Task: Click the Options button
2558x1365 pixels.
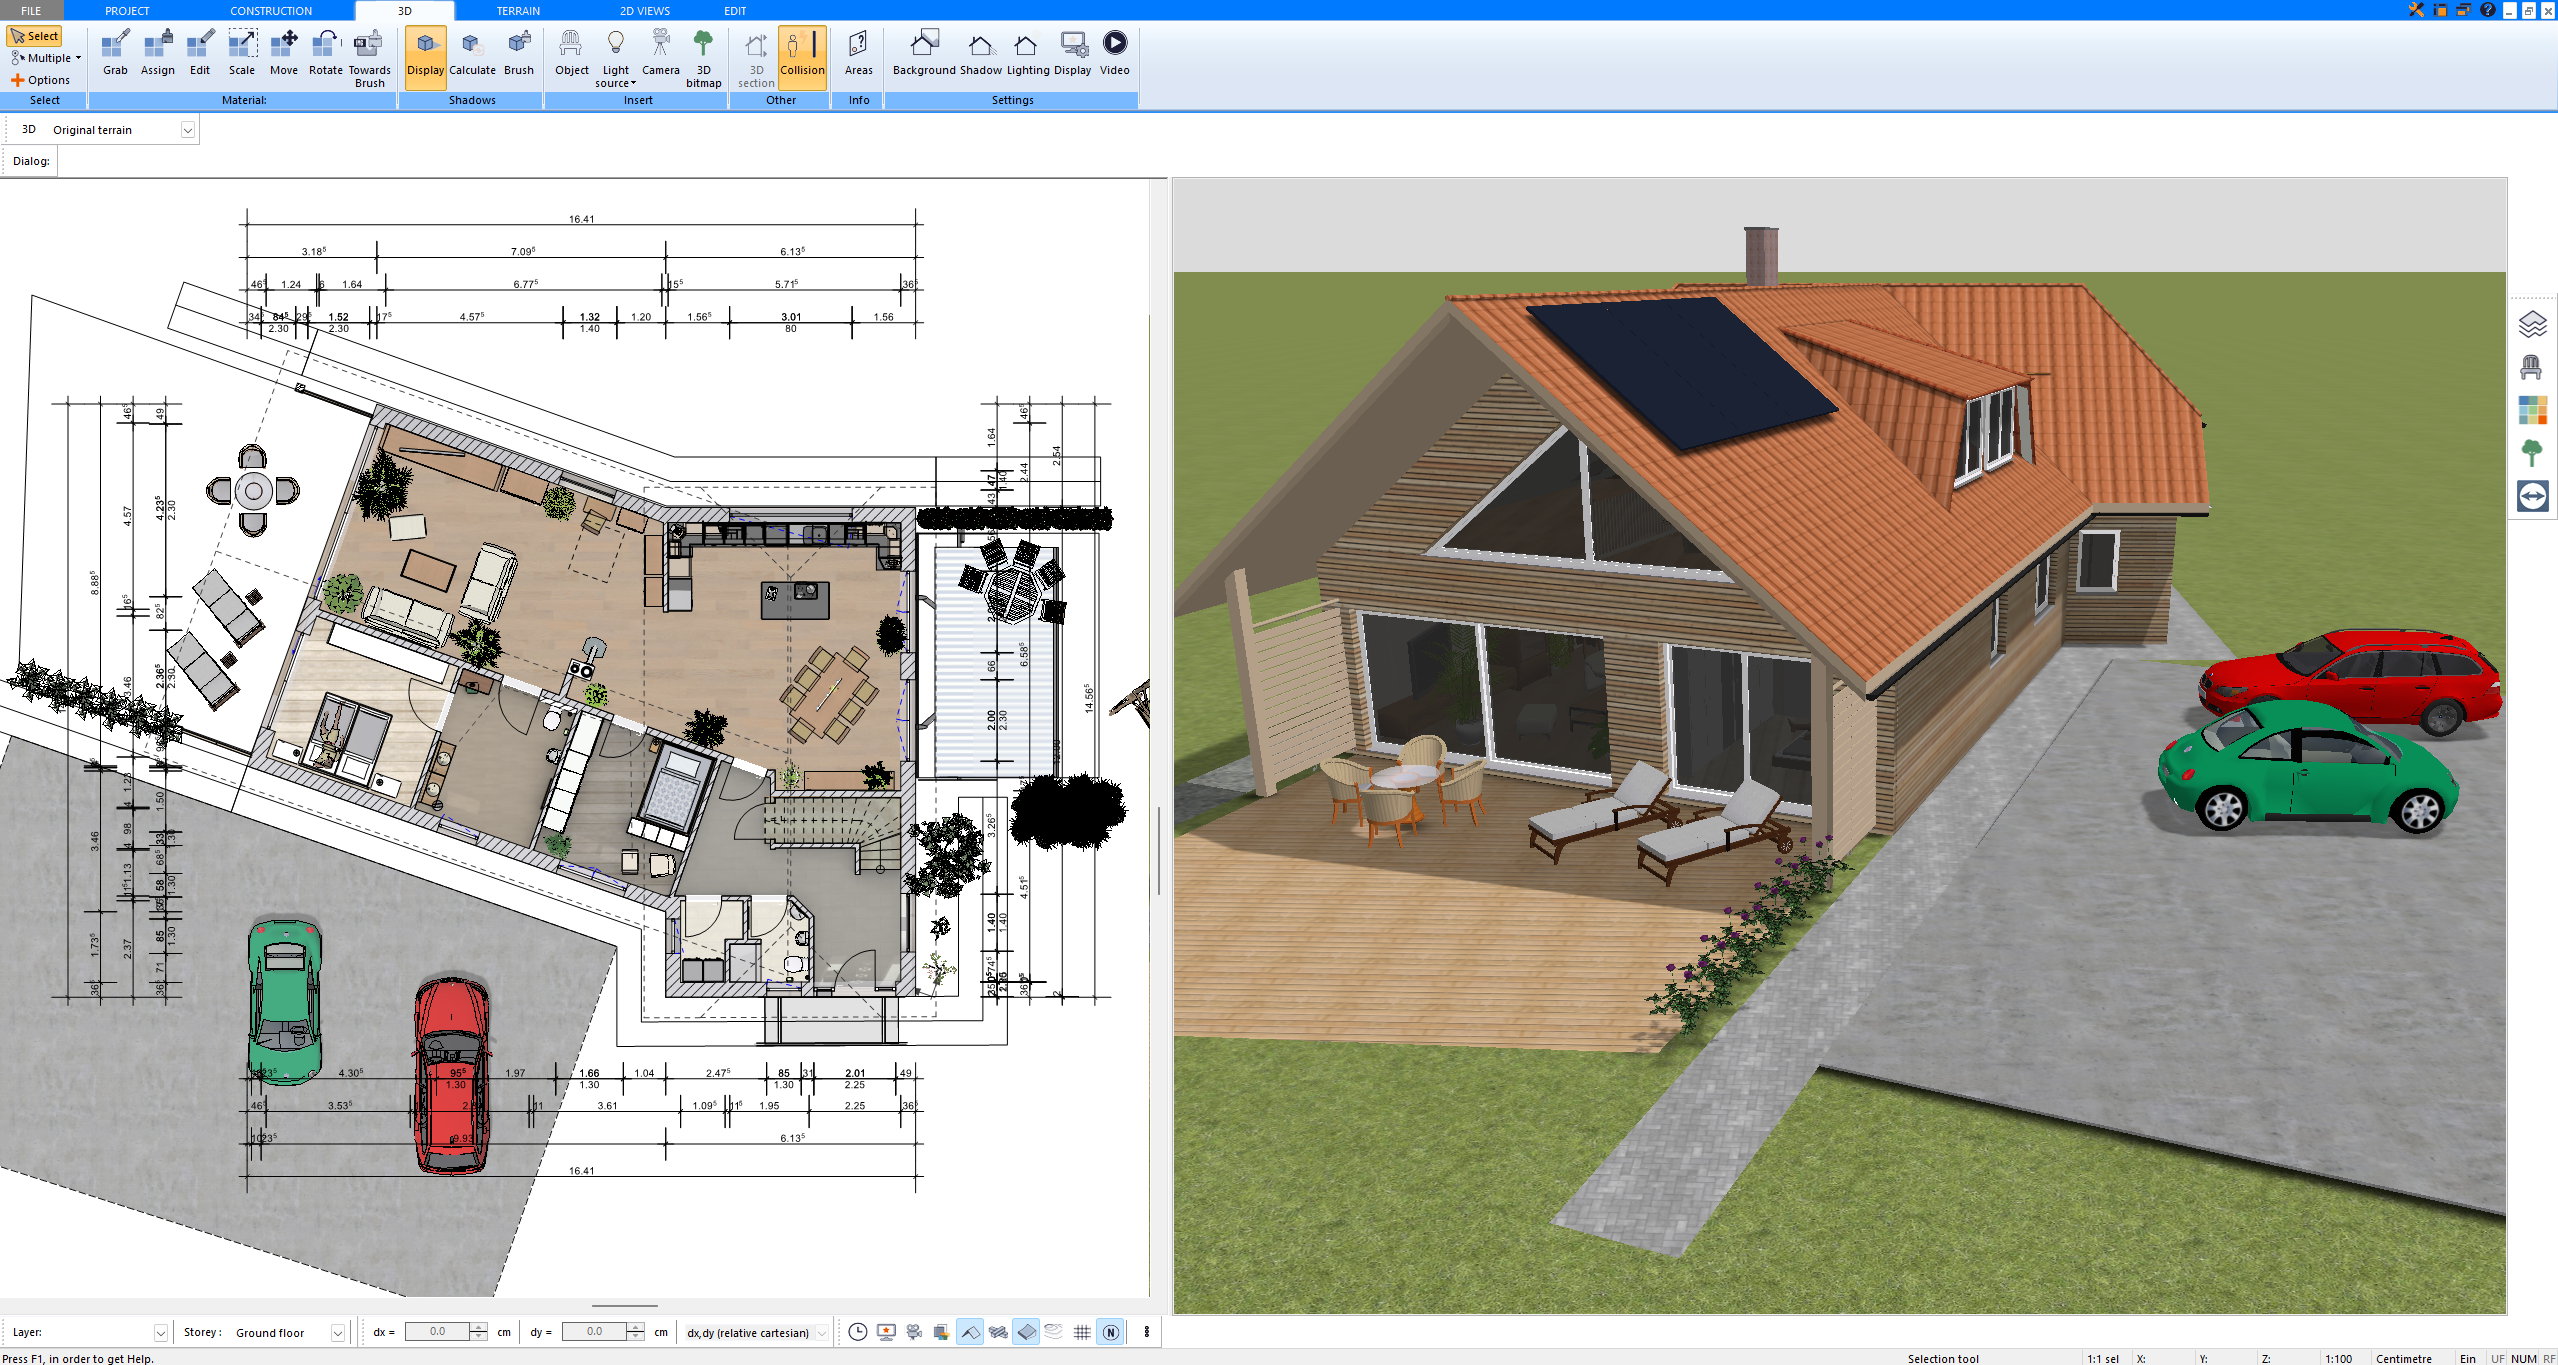Action: coord(40,80)
